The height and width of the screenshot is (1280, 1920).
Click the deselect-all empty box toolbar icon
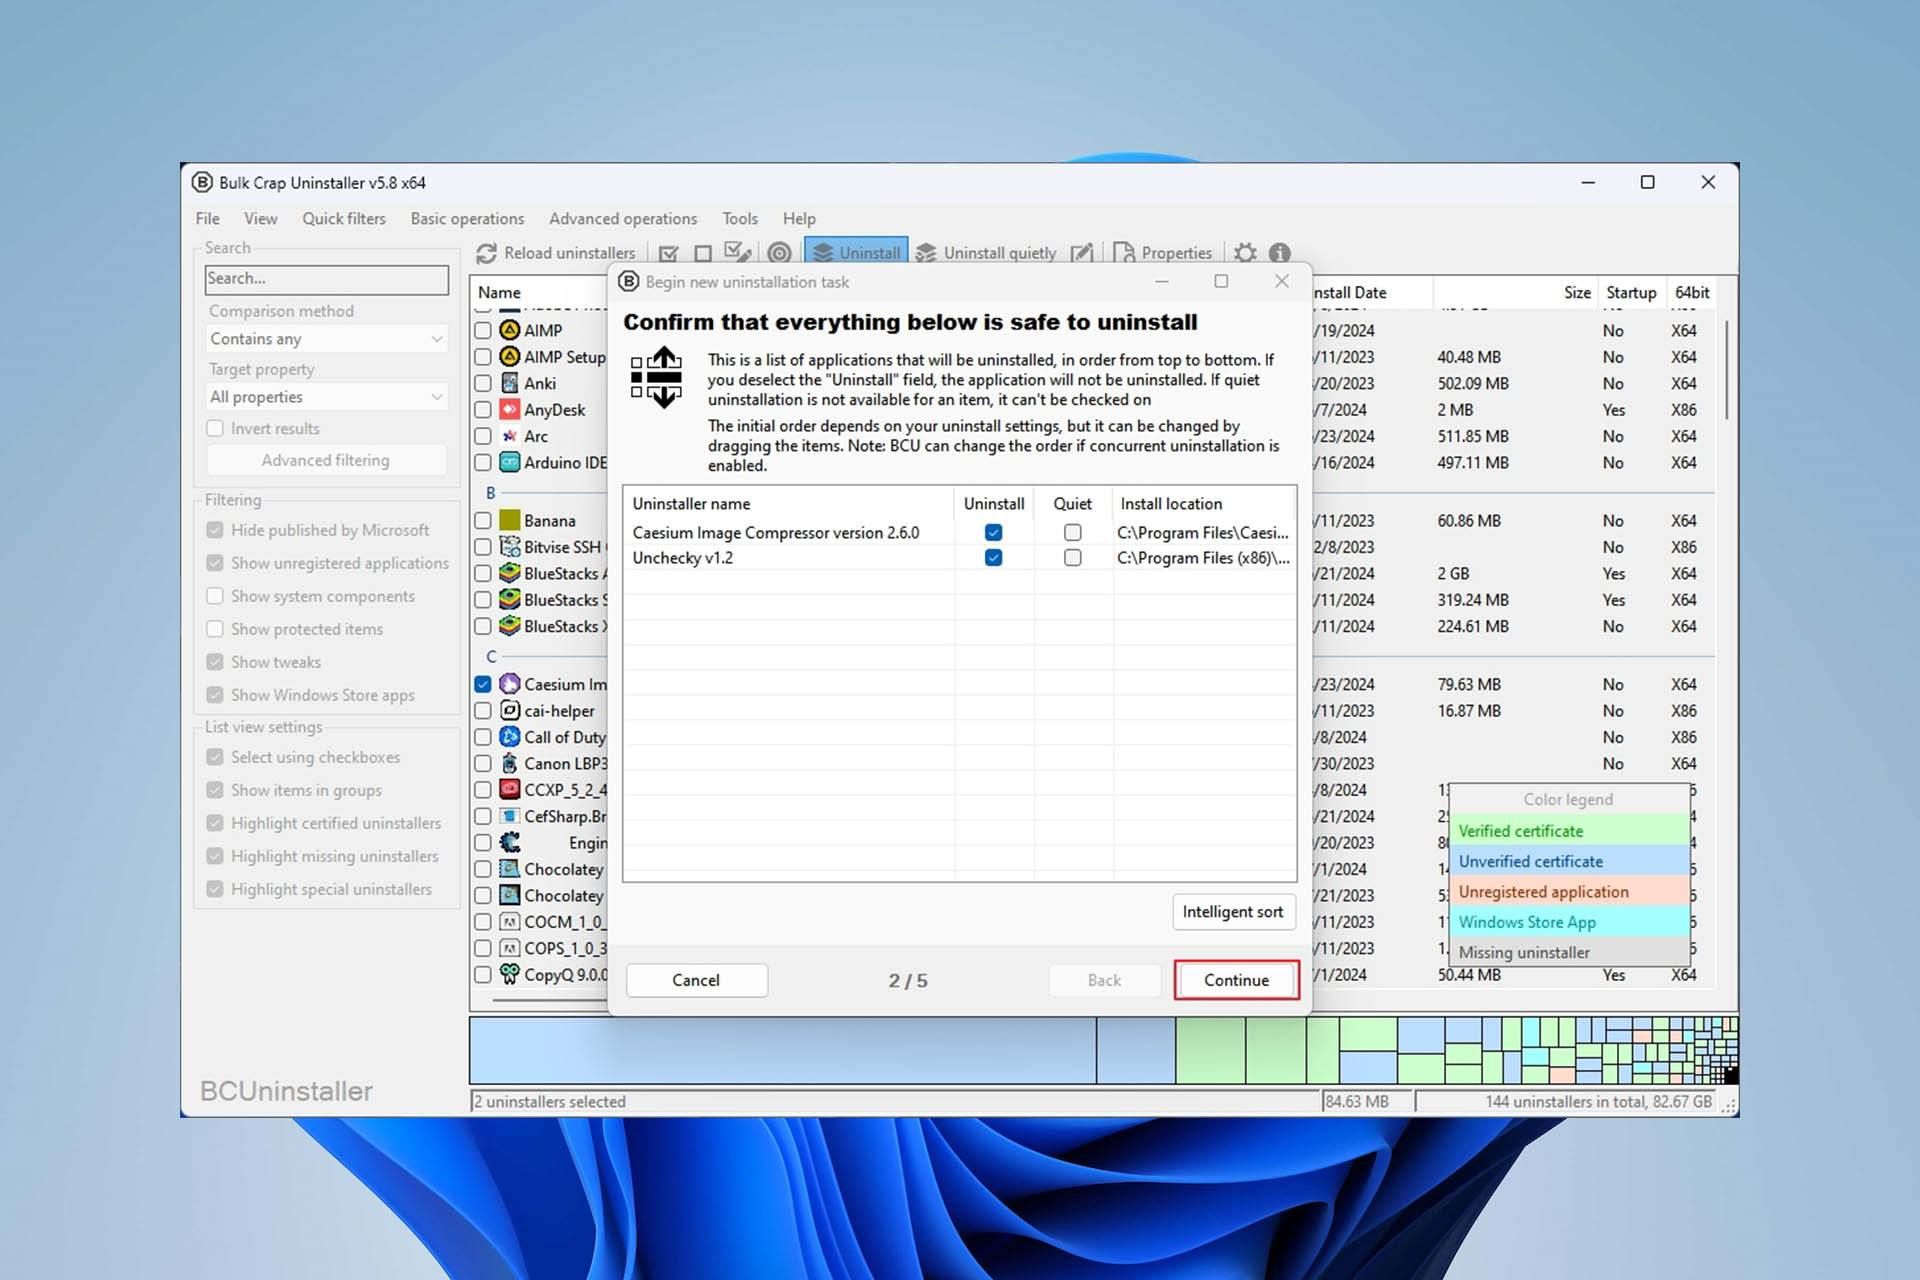click(x=703, y=253)
